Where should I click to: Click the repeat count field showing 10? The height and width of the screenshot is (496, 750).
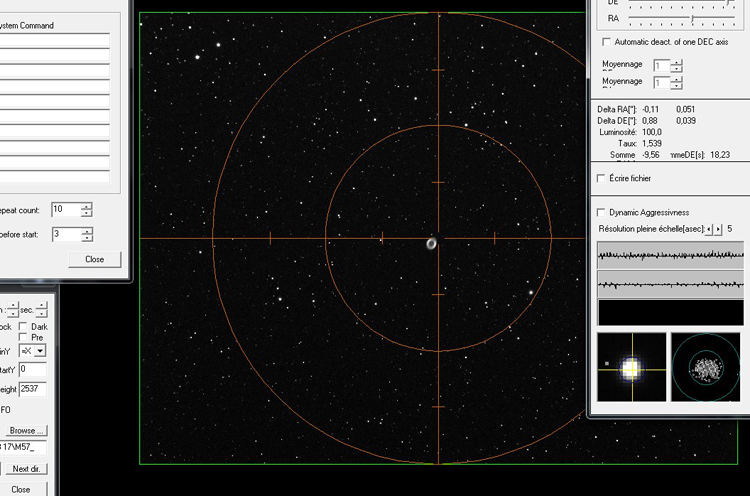(x=66, y=209)
